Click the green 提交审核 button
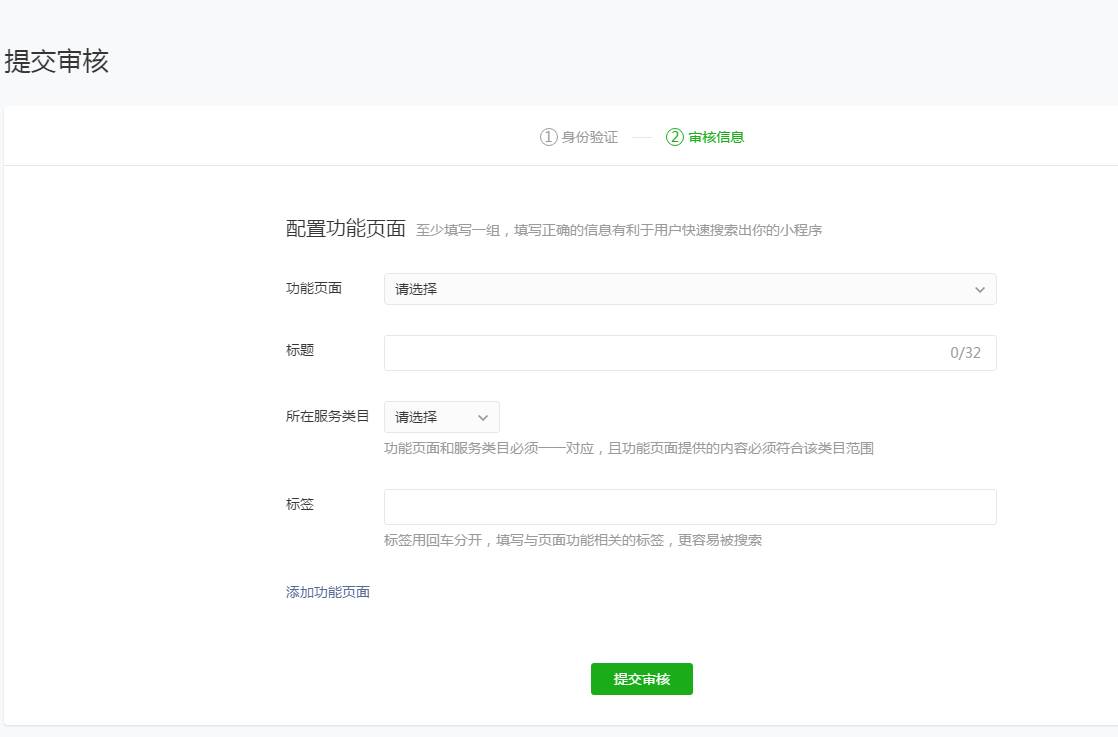 [641, 679]
